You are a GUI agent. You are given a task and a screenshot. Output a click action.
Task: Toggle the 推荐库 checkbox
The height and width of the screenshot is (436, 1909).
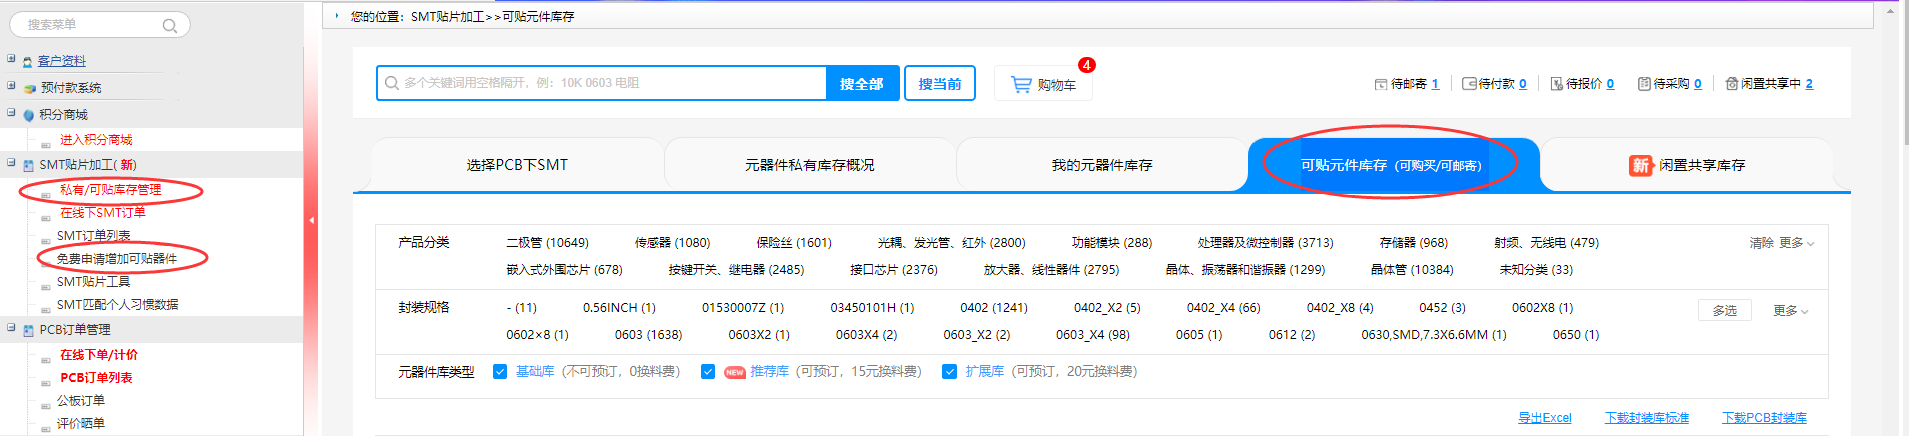(x=708, y=372)
